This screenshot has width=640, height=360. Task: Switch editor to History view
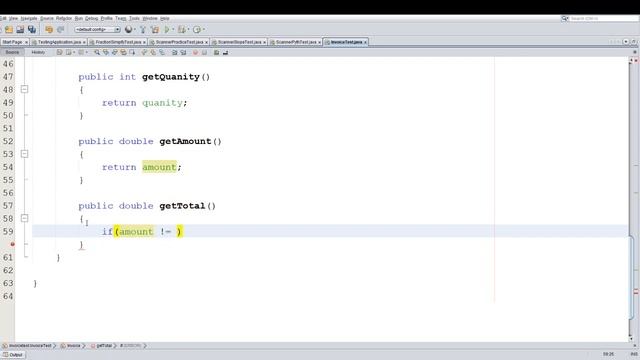pos(38,52)
